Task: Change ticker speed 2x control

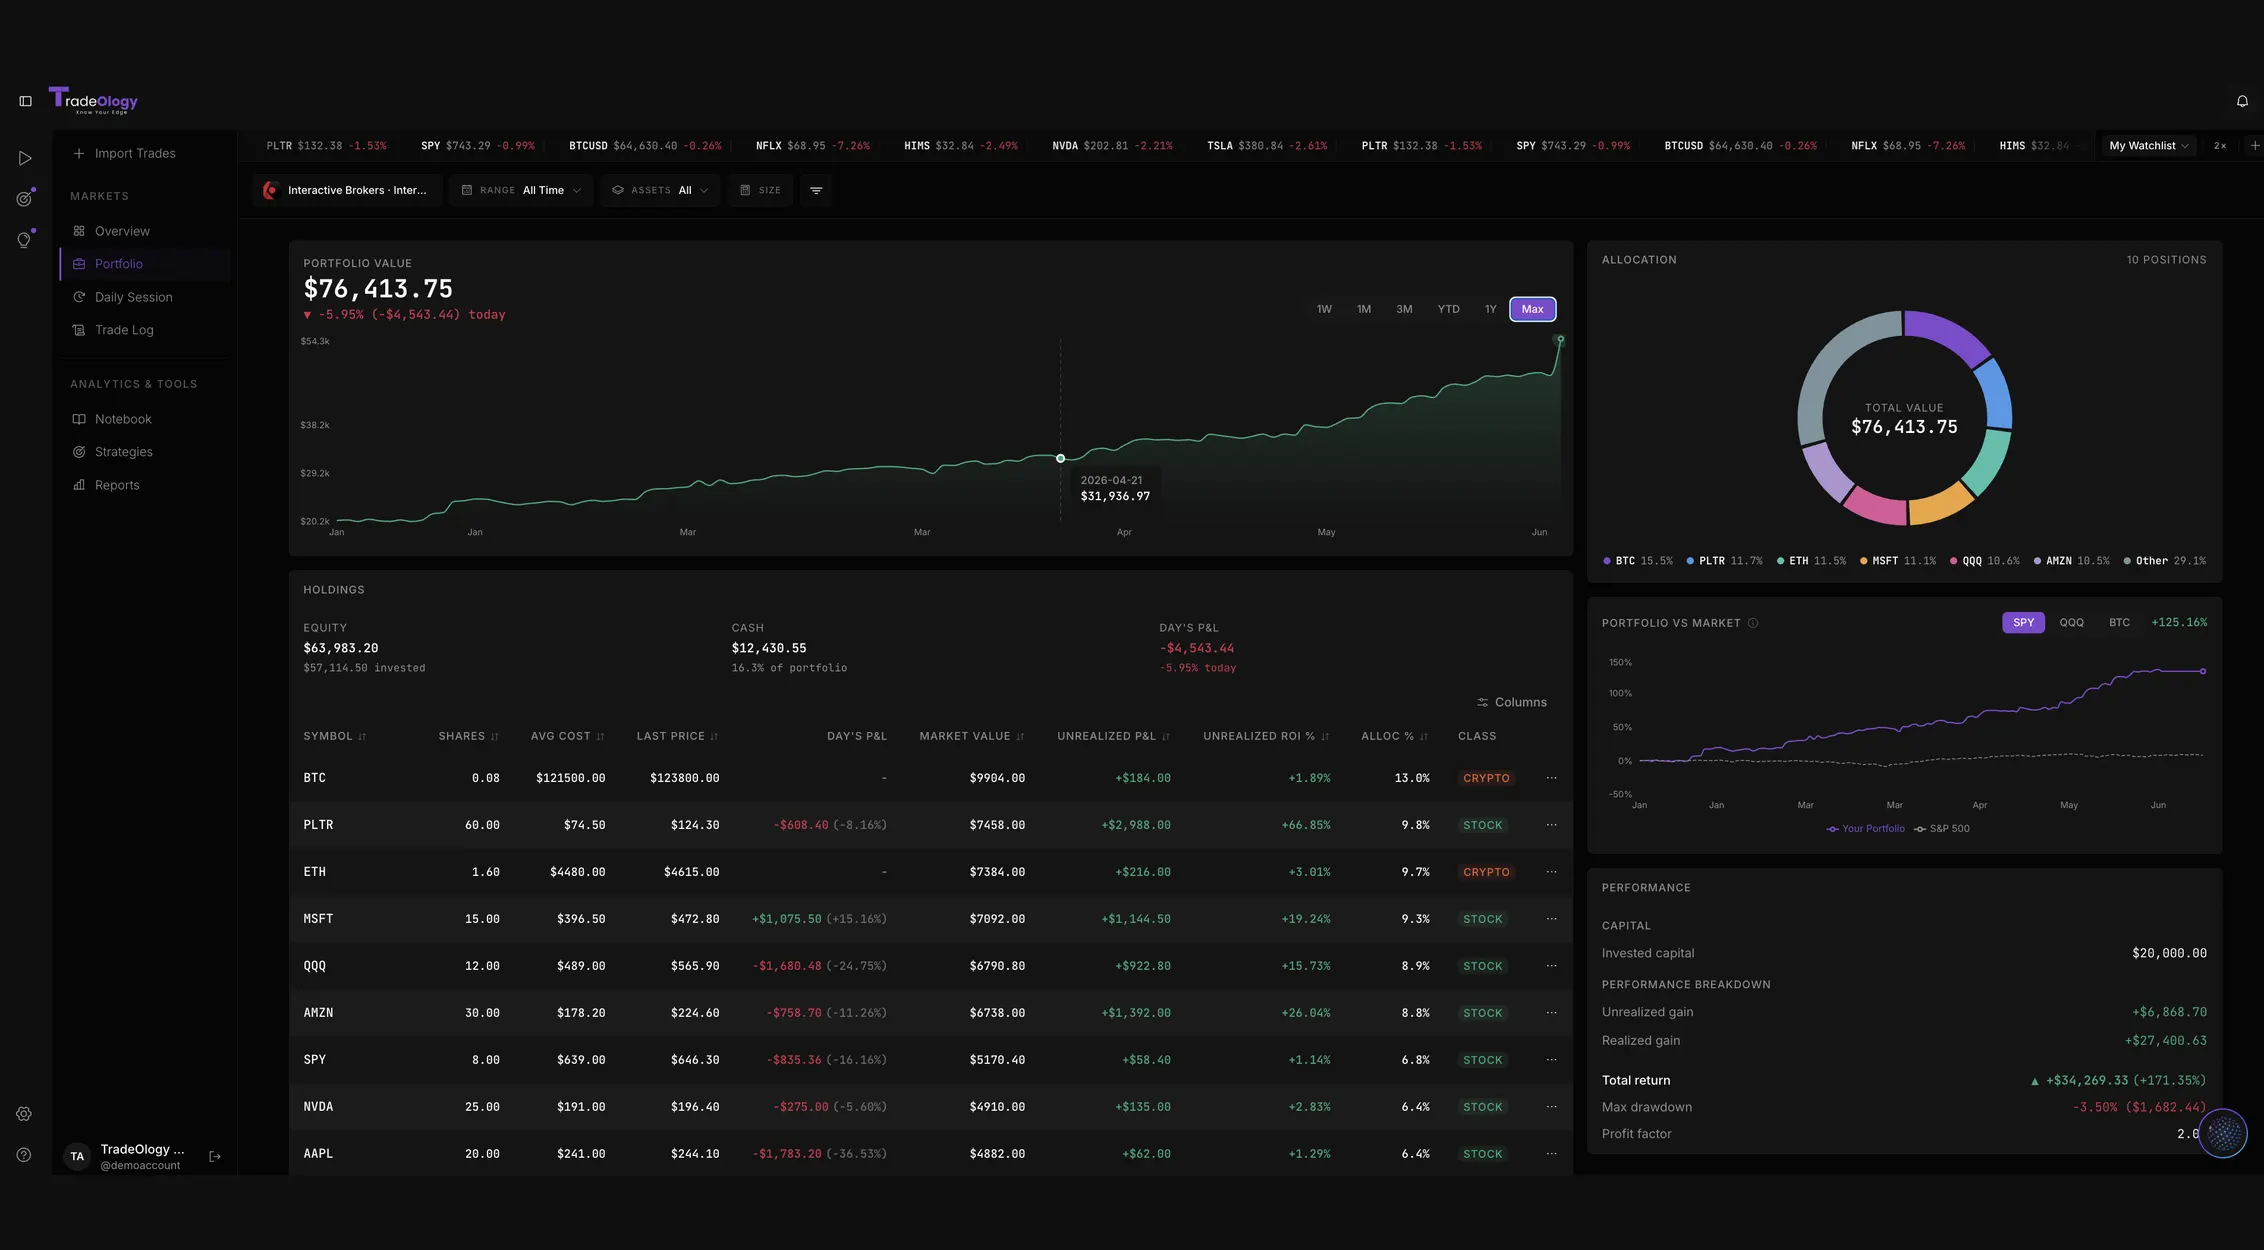Action: tap(2220, 145)
